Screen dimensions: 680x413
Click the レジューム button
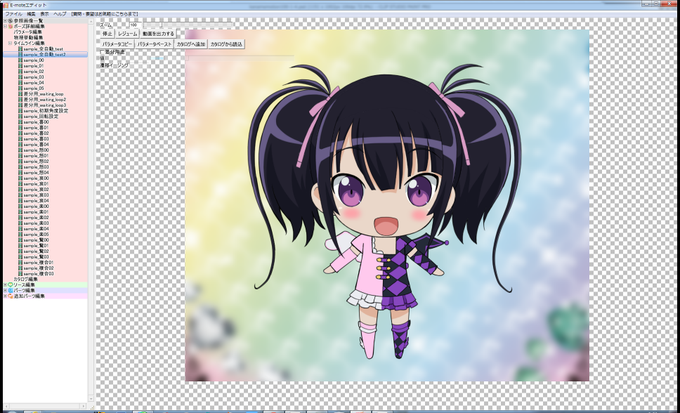pyautogui.click(x=128, y=33)
